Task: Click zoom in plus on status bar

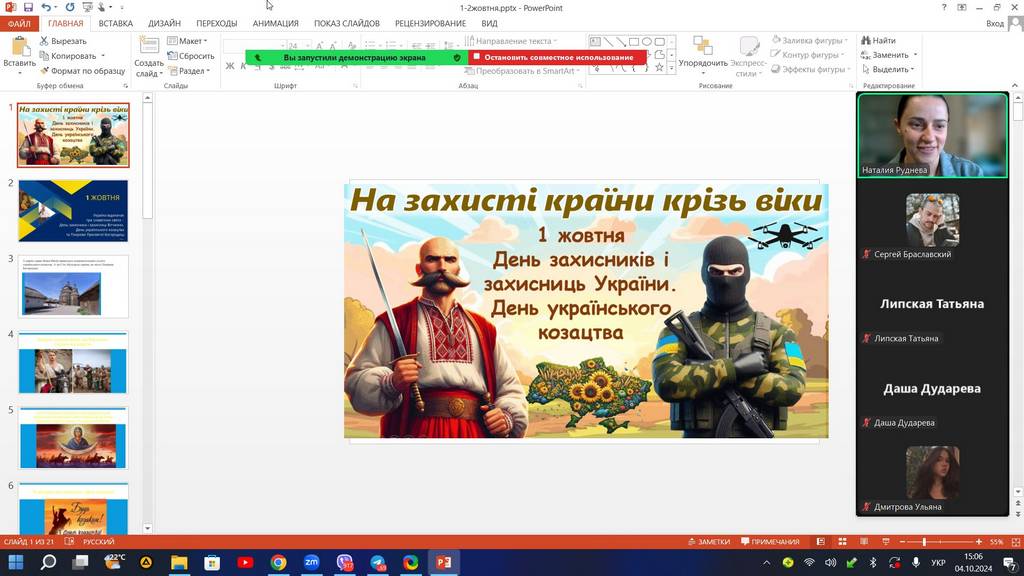Action: pos(979,541)
